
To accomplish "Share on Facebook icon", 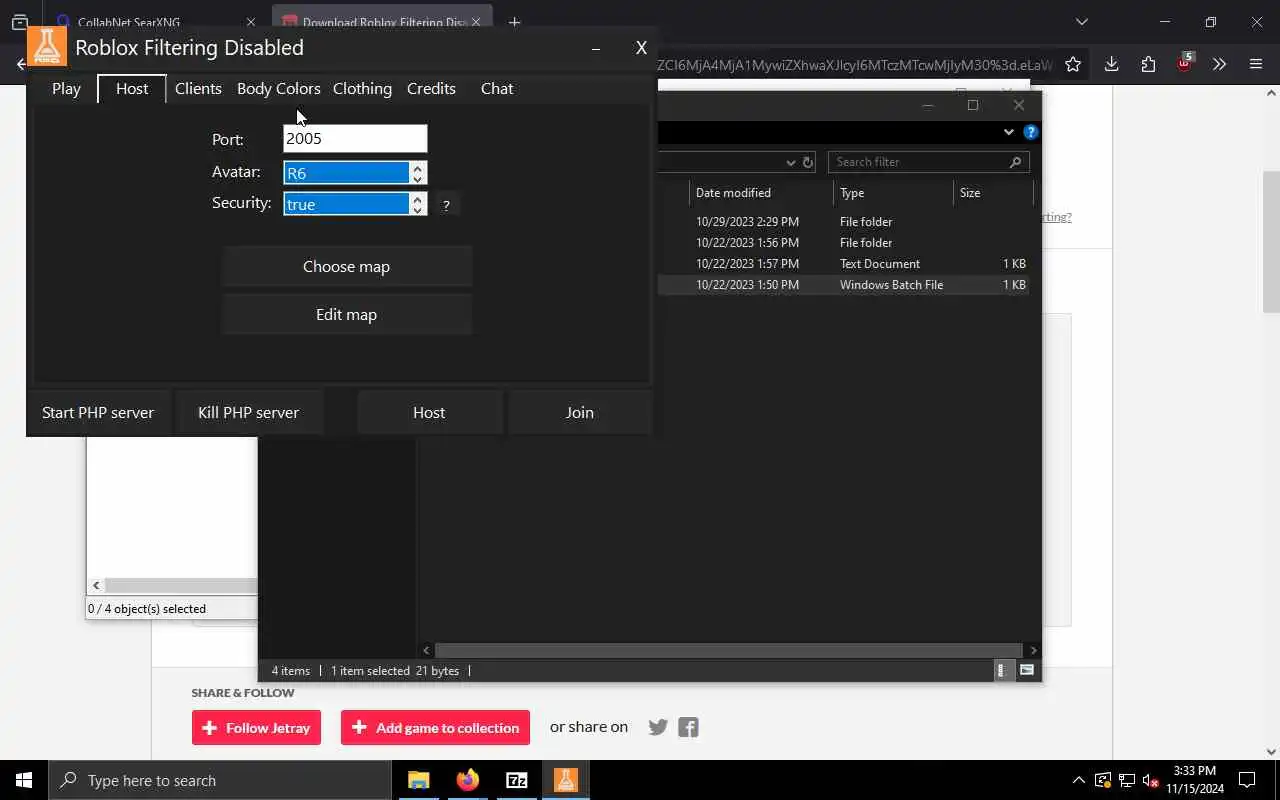I will pyautogui.click(x=688, y=727).
